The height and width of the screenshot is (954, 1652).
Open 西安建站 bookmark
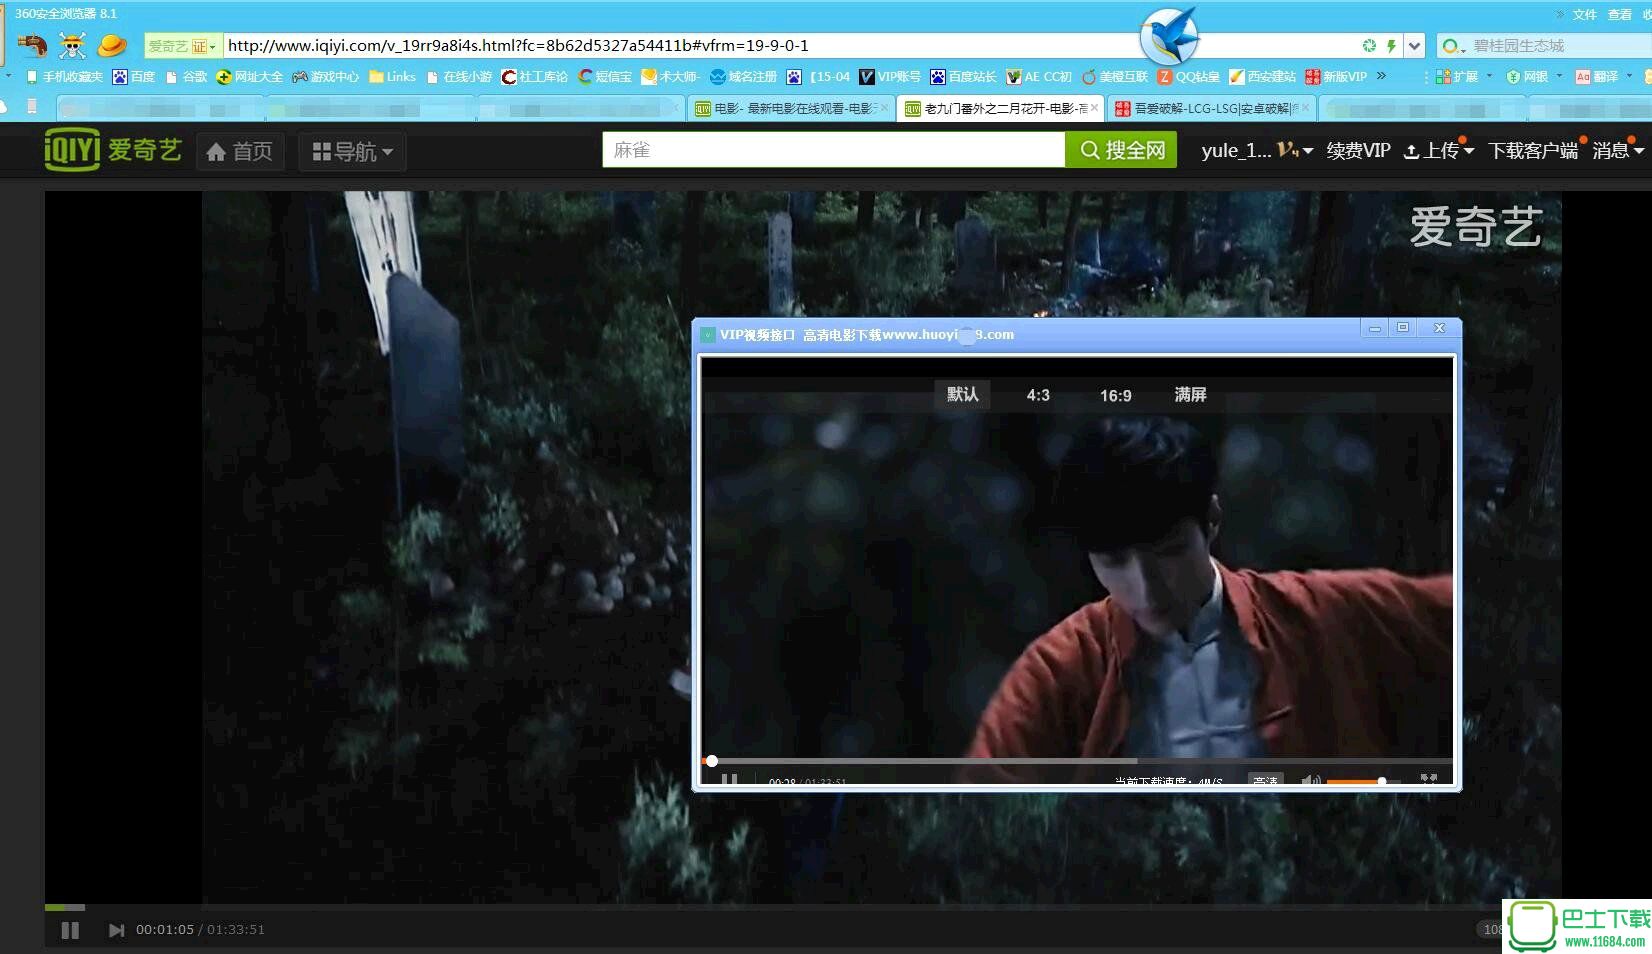(x=1263, y=77)
